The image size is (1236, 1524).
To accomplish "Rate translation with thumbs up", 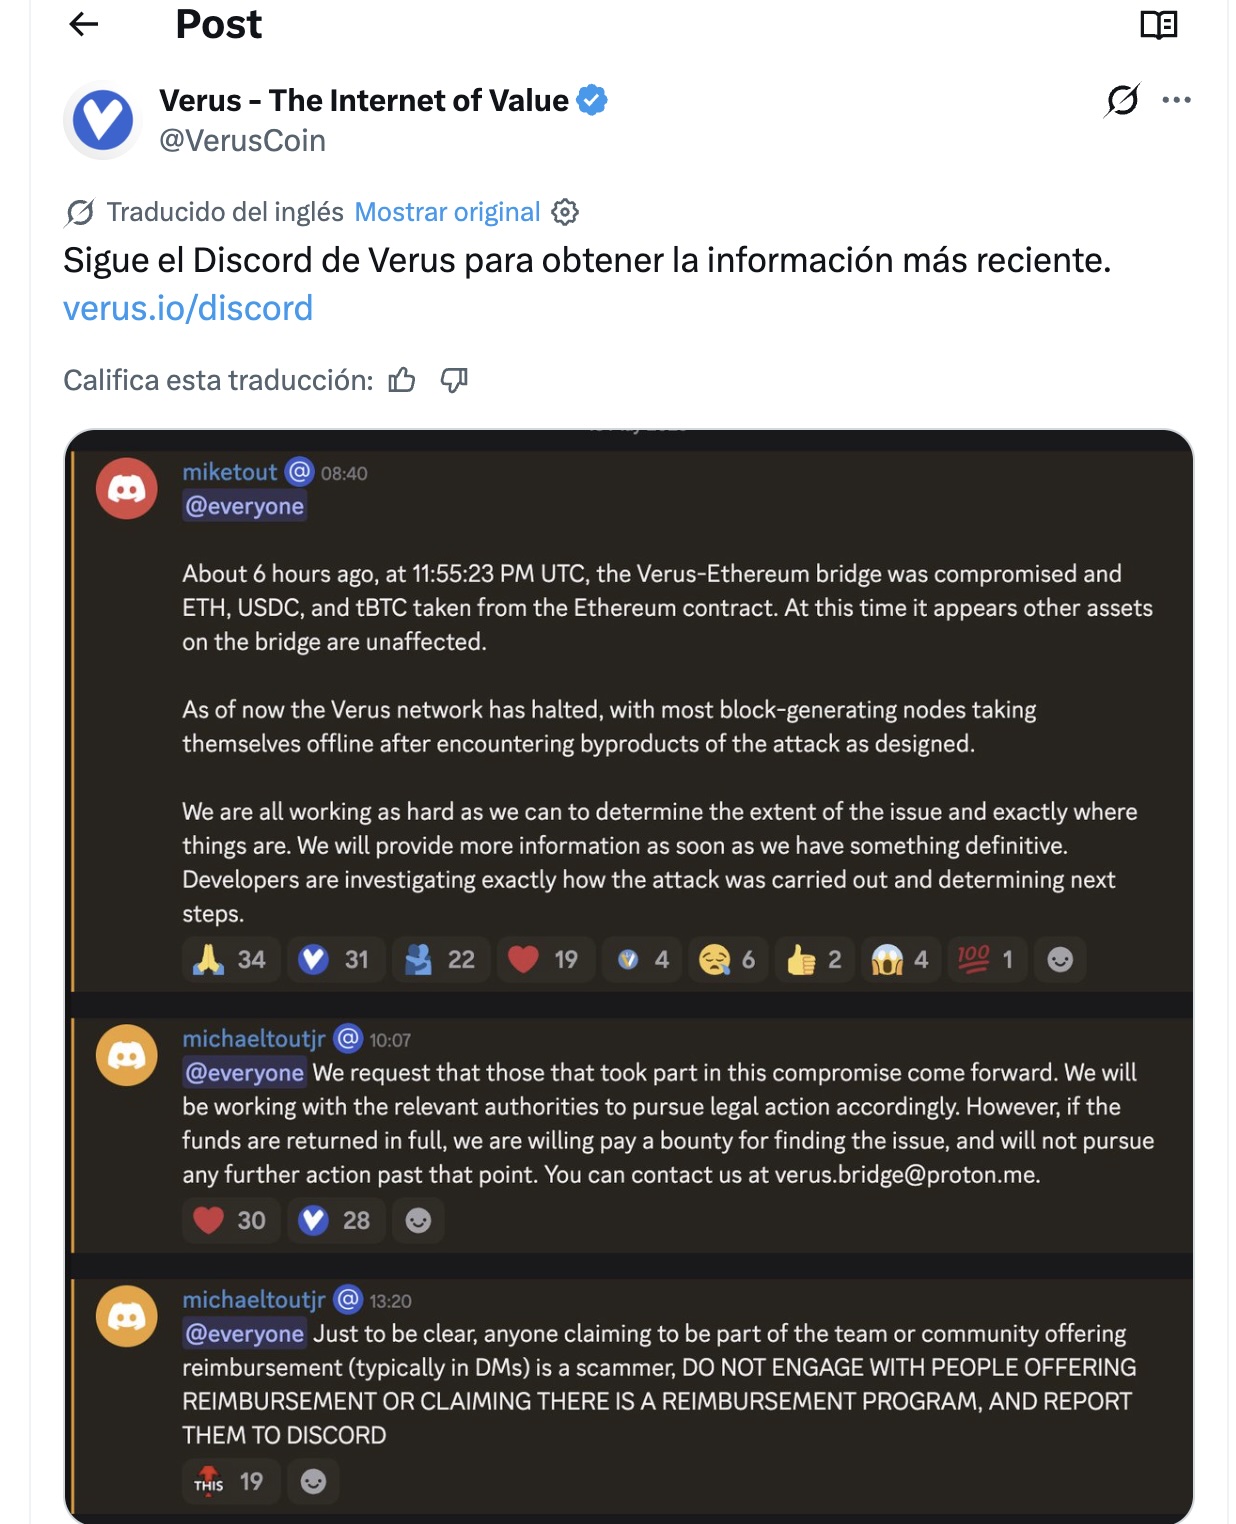I will (402, 380).
